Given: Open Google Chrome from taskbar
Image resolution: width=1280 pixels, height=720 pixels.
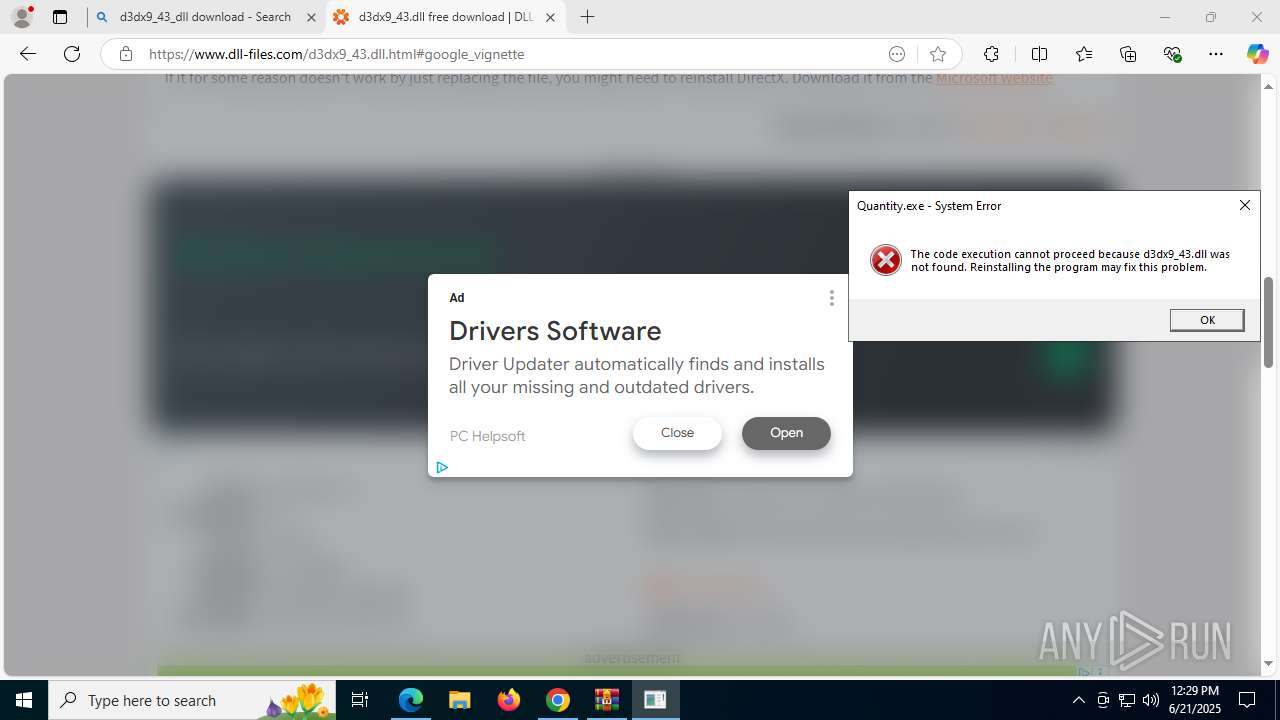Looking at the screenshot, I should [x=558, y=700].
